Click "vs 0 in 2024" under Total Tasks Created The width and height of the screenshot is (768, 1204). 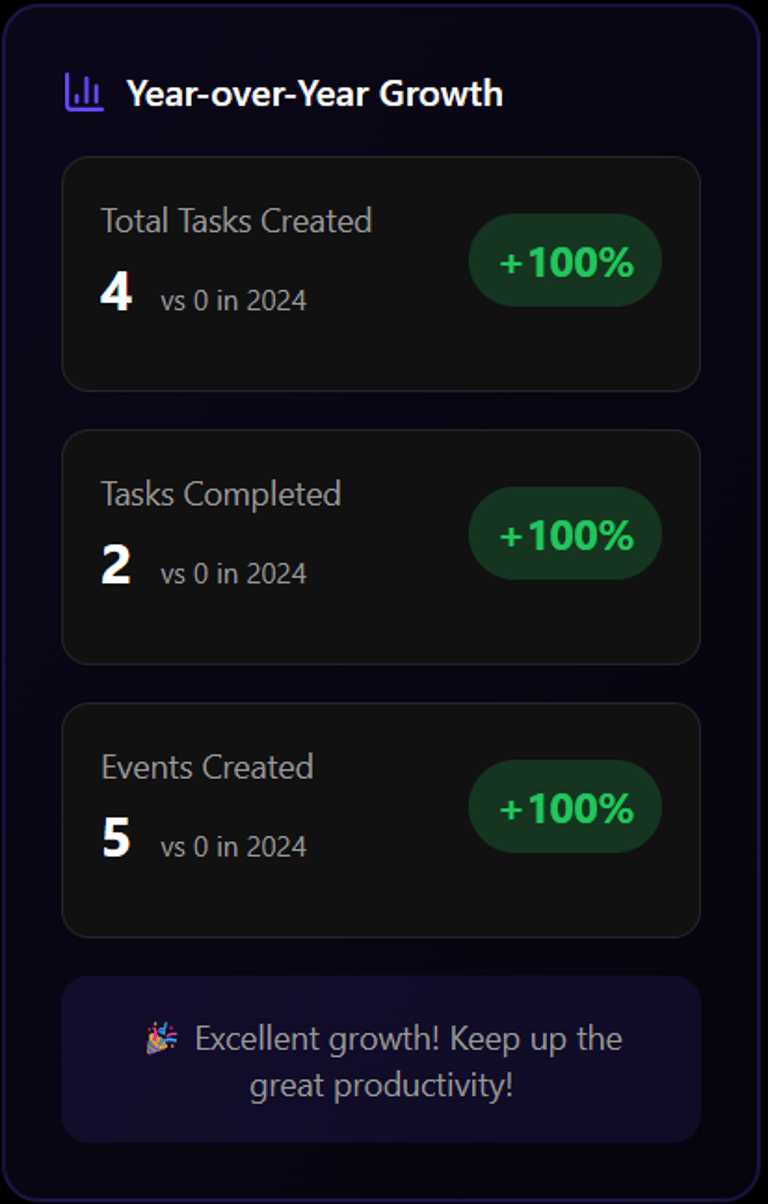pyautogui.click(x=233, y=300)
